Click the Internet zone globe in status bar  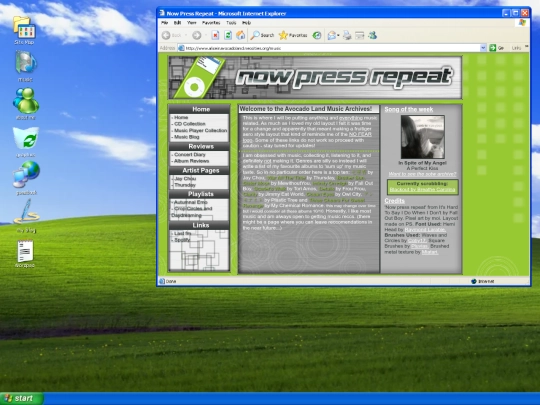[474, 281]
